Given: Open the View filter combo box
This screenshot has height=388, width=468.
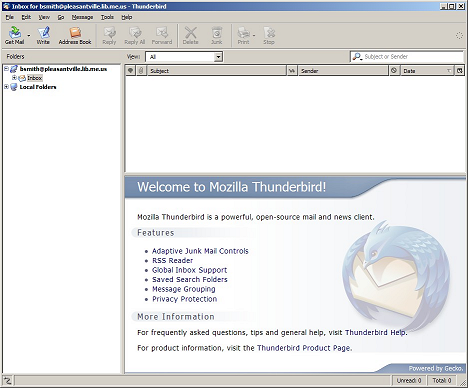Looking at the screenshot, I should (x=184, y=57).
